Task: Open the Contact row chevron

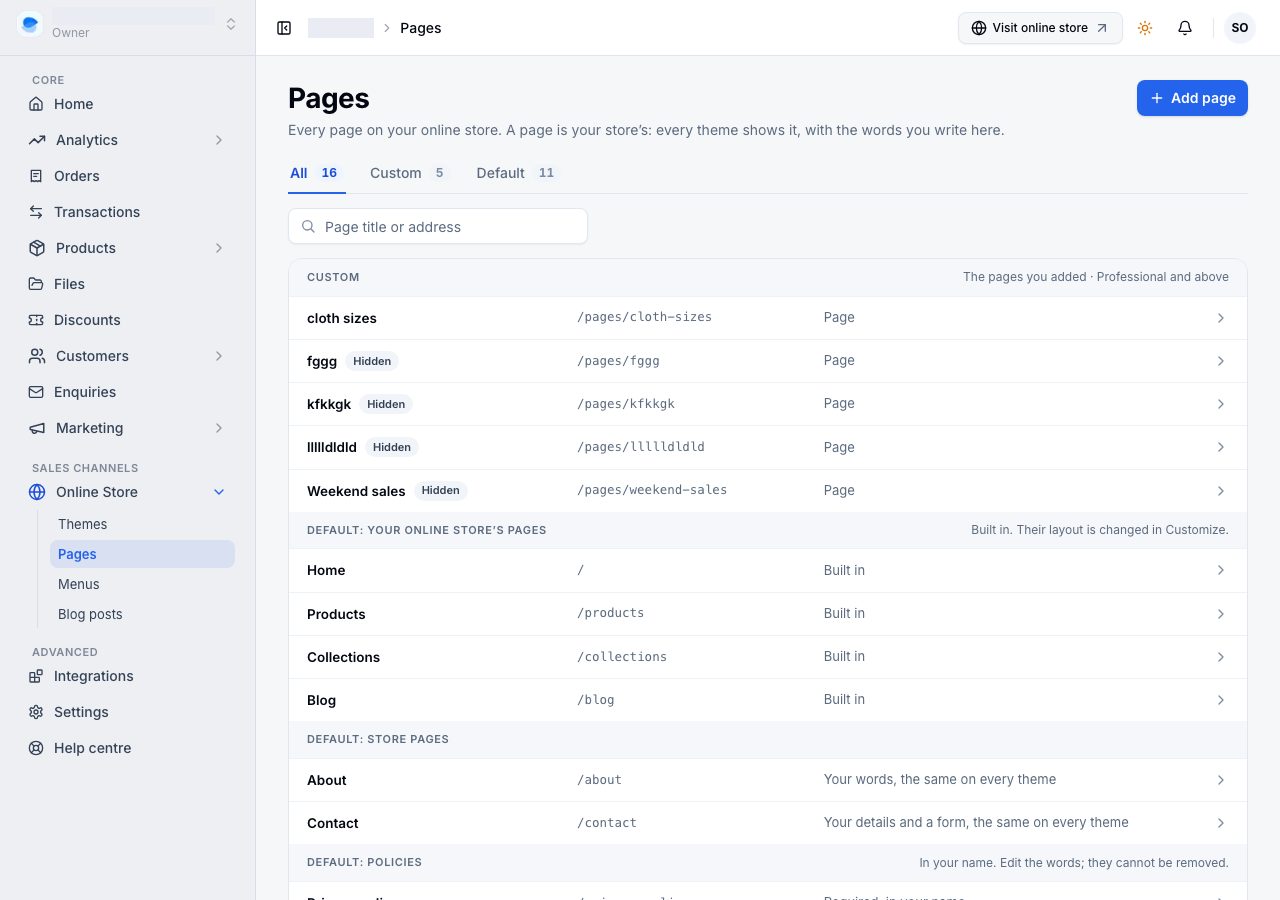Action: coord(1221,823)
